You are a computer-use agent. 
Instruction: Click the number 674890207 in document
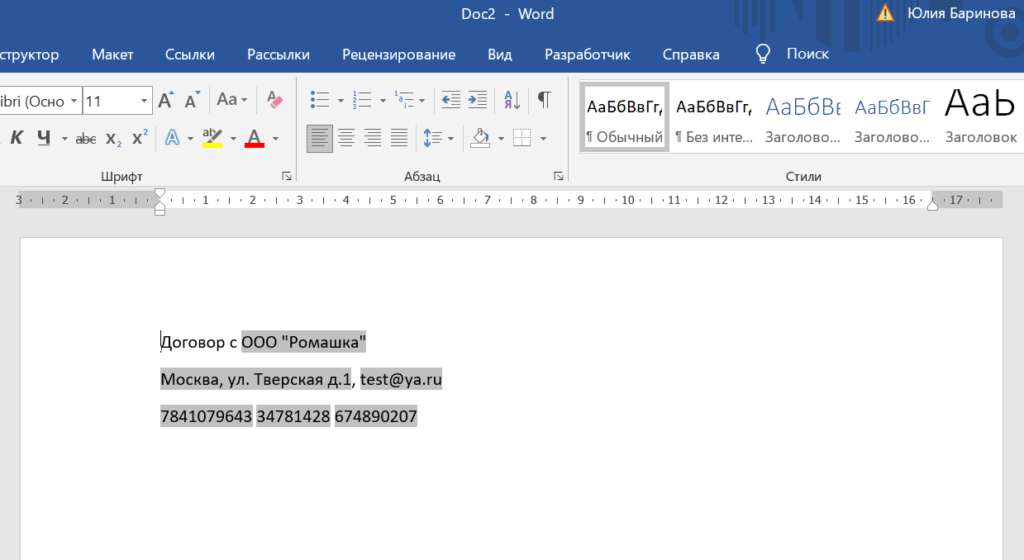pos(376,416)
